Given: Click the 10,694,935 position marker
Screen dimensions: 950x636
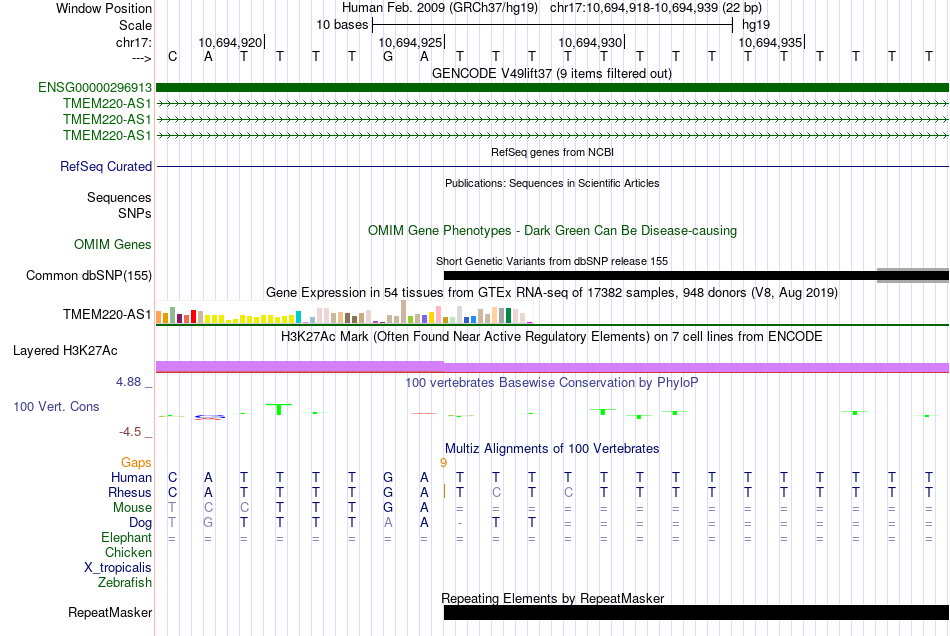Looking at the screenshot, I should [x=770, y=42].
